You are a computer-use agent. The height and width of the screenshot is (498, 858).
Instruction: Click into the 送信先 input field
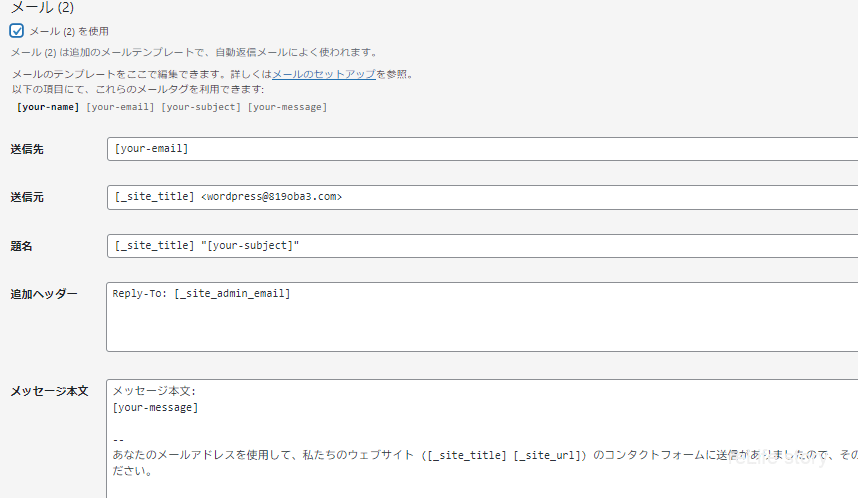[480, 149]
